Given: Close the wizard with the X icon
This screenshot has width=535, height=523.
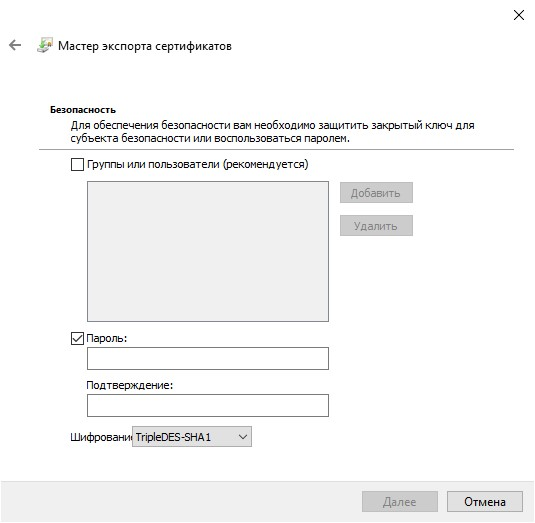Looking at the screenshot, I should (519, 15).
